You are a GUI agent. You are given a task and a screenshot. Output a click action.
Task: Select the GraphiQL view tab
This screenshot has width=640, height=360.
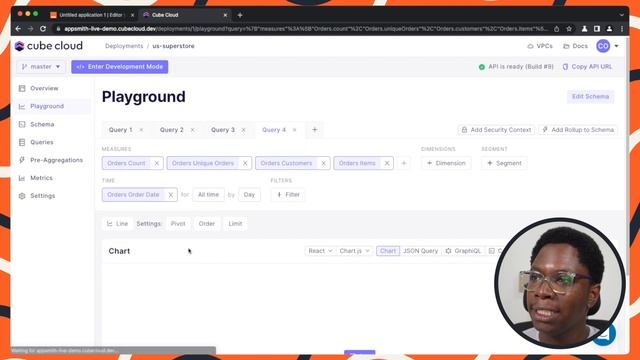pyautogui.click(x=463, y=251)
